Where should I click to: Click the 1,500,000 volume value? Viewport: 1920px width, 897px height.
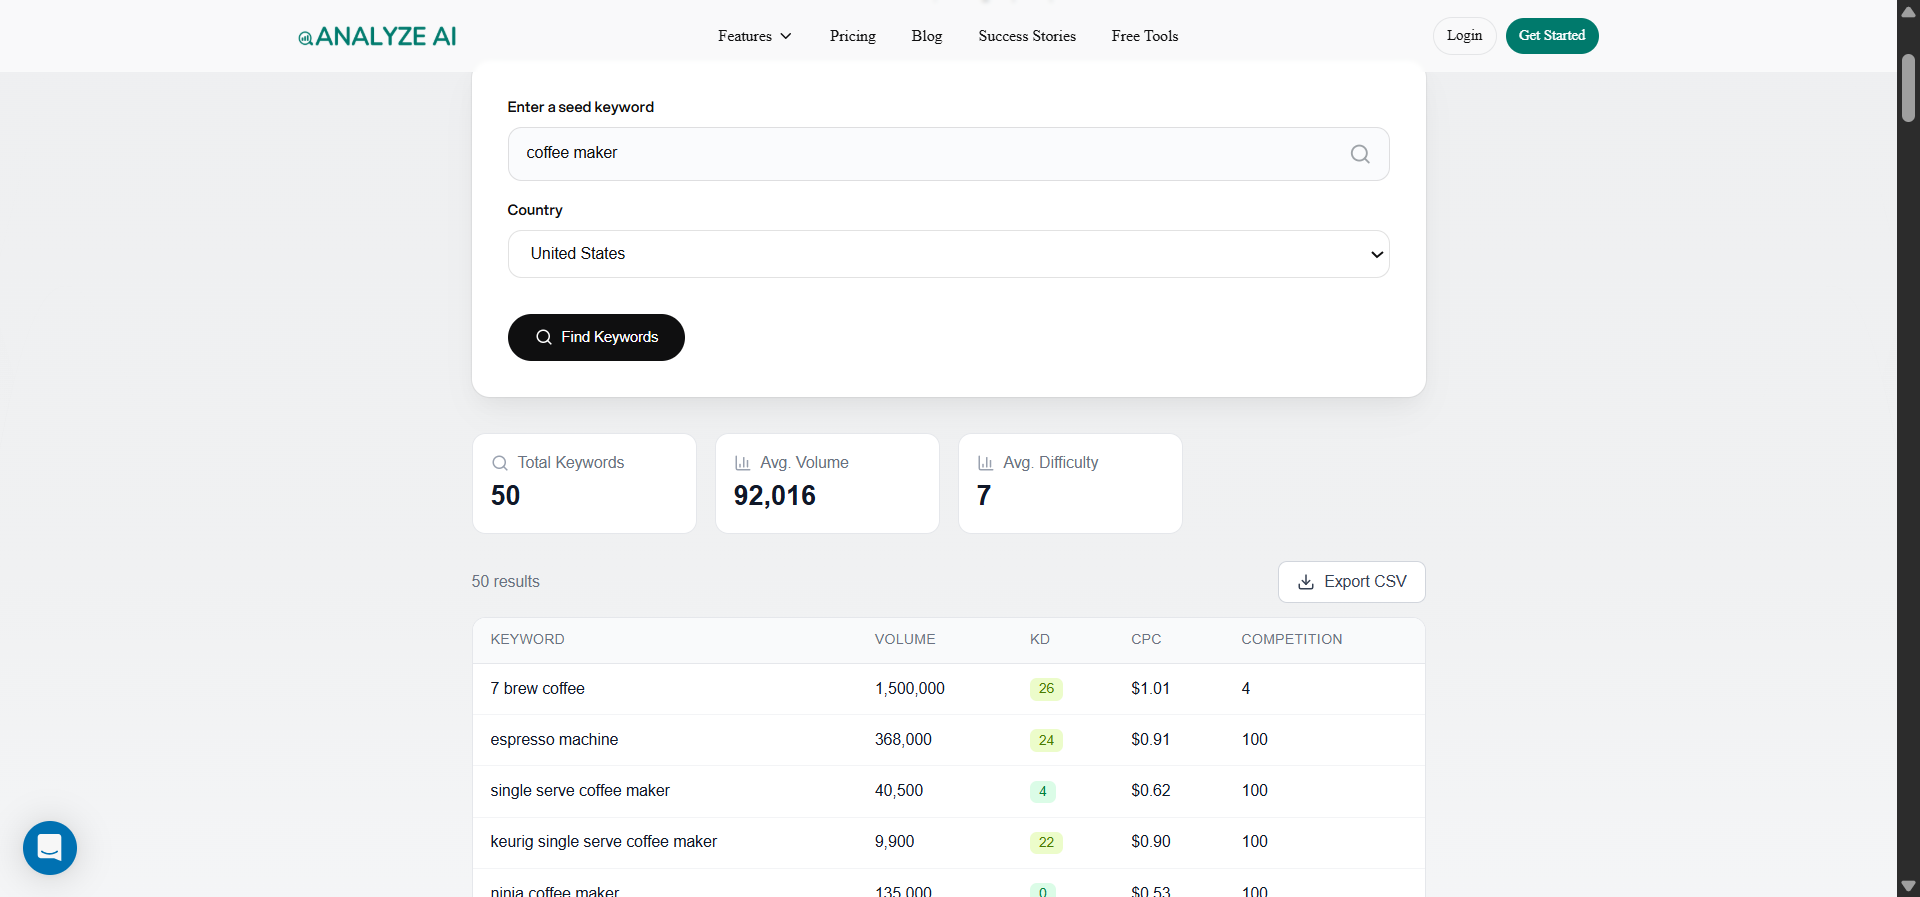(910, 689)
